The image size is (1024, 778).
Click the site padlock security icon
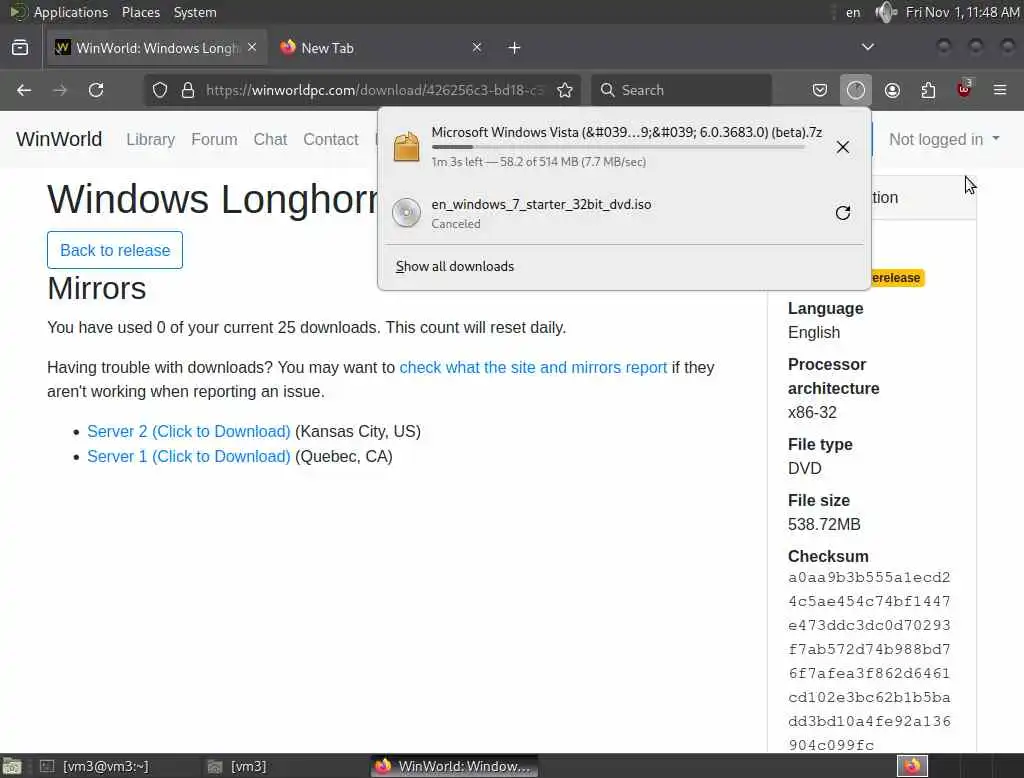[188, 90]
